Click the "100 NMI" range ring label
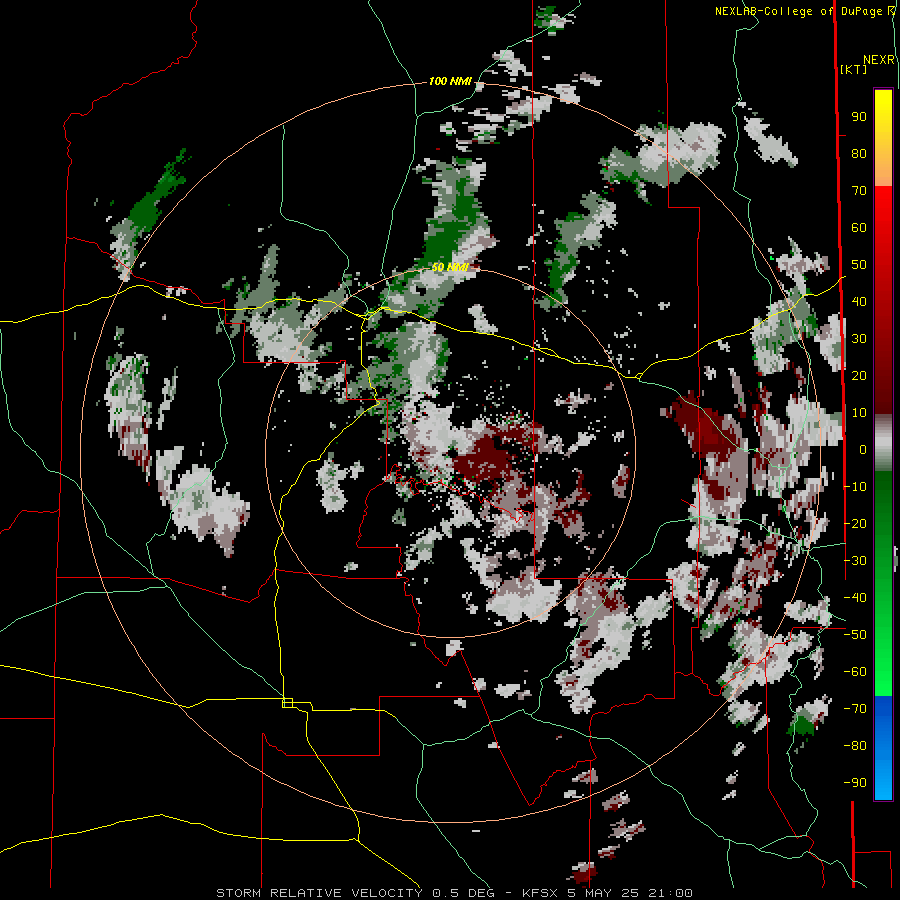The height and width of the screenshot is (900, 900). (450, 81)
